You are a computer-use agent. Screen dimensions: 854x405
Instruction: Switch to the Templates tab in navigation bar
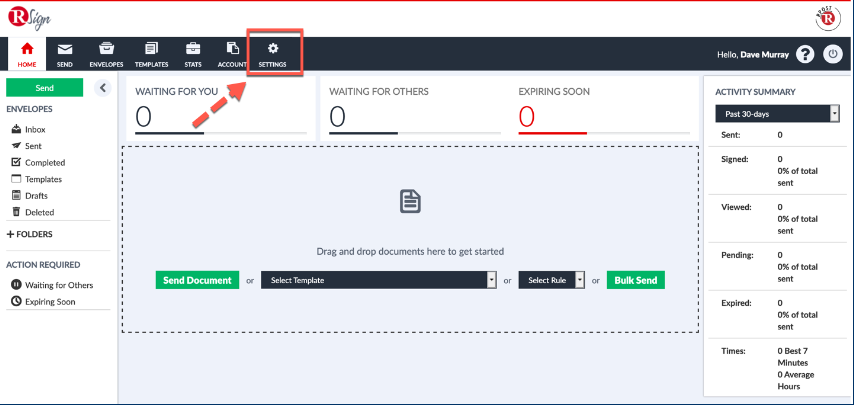151,54
